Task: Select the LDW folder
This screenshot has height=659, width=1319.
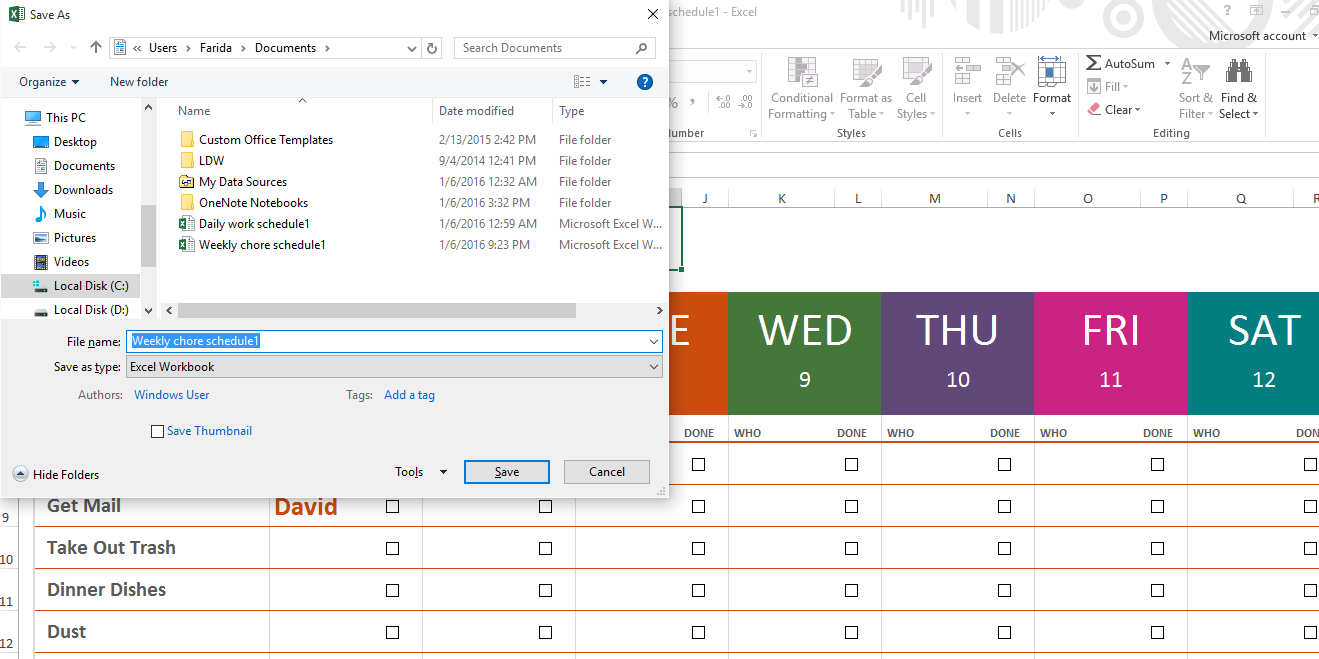Action: tap(211, 161)
